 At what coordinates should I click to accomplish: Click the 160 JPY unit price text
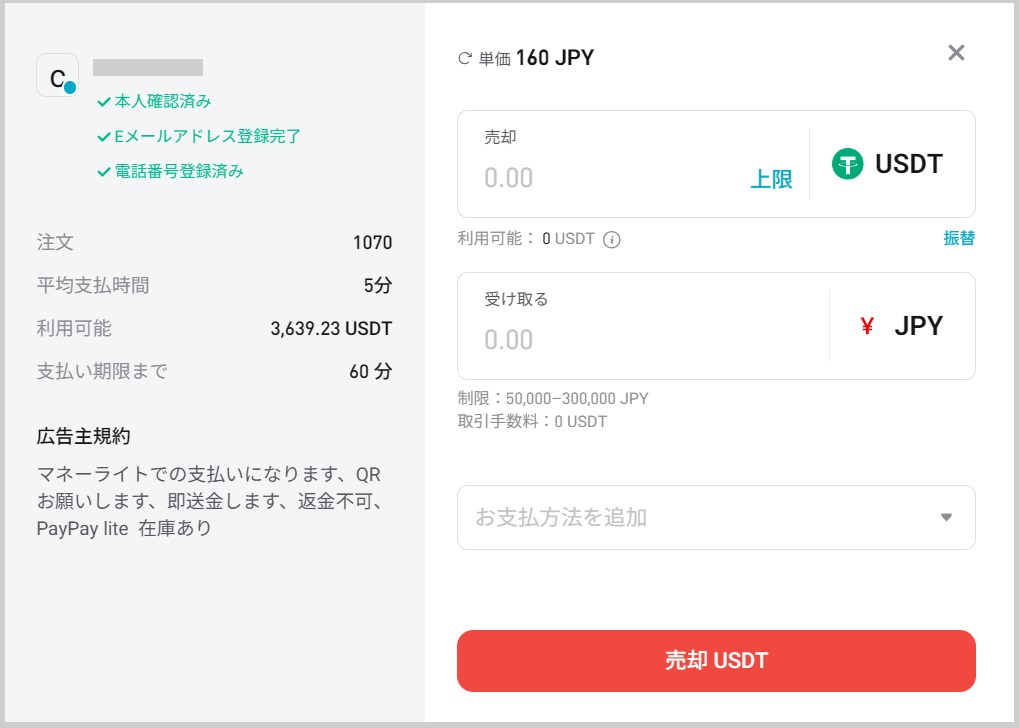554,58
